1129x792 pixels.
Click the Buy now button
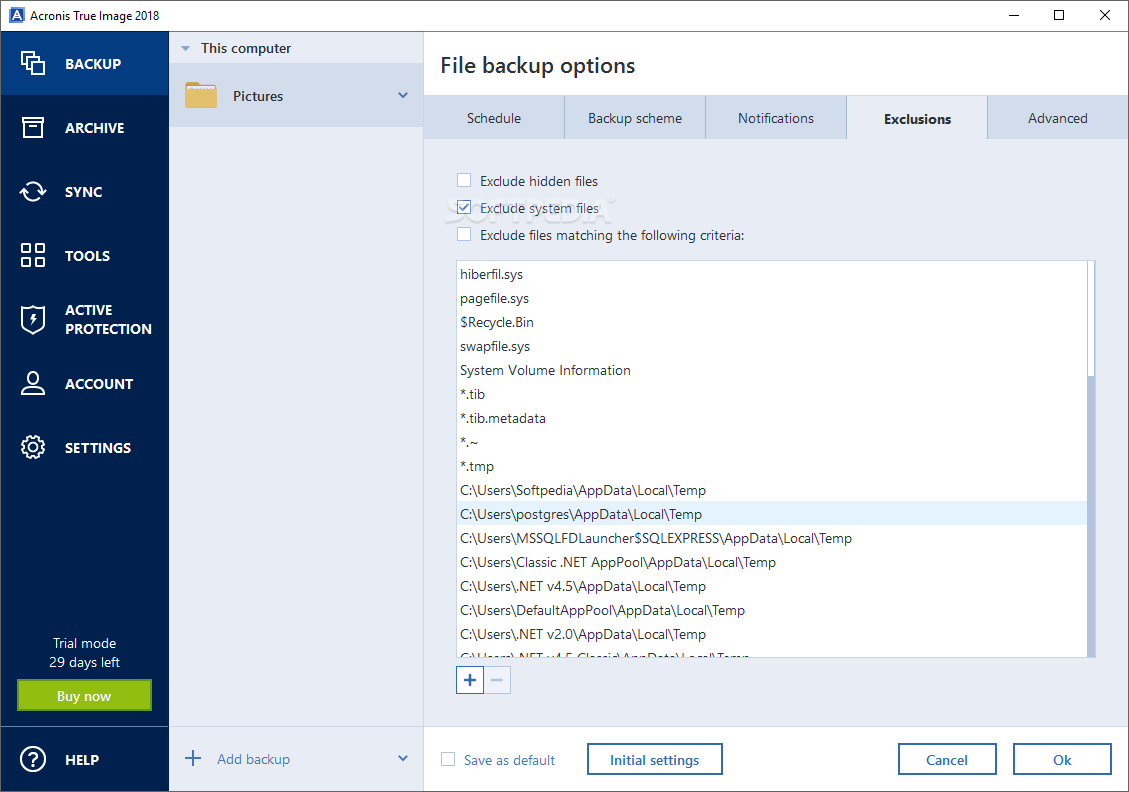tap(84, 696)
